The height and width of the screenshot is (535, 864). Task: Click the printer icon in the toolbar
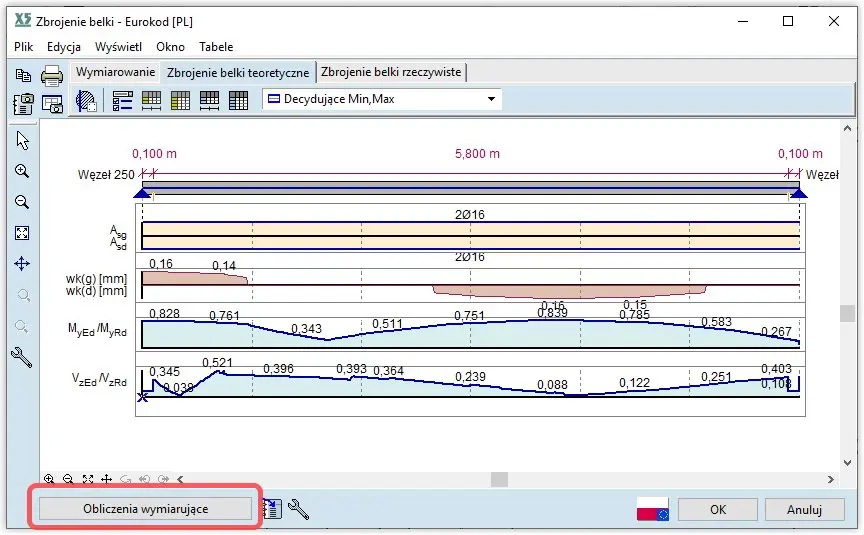click(52, 75)
